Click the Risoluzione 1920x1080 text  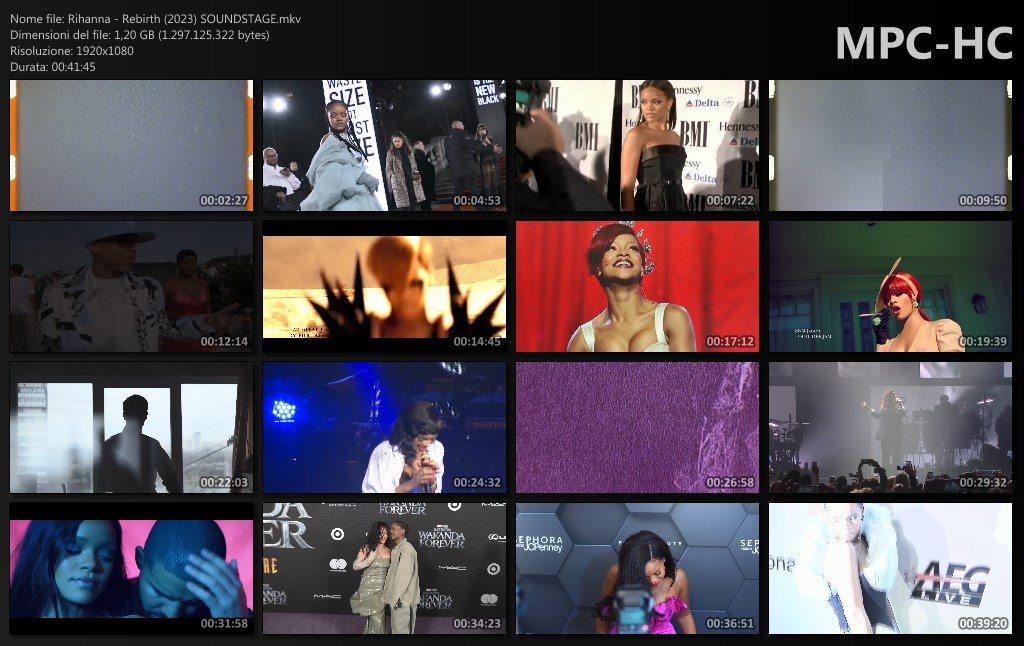click(x=72, y=51)
